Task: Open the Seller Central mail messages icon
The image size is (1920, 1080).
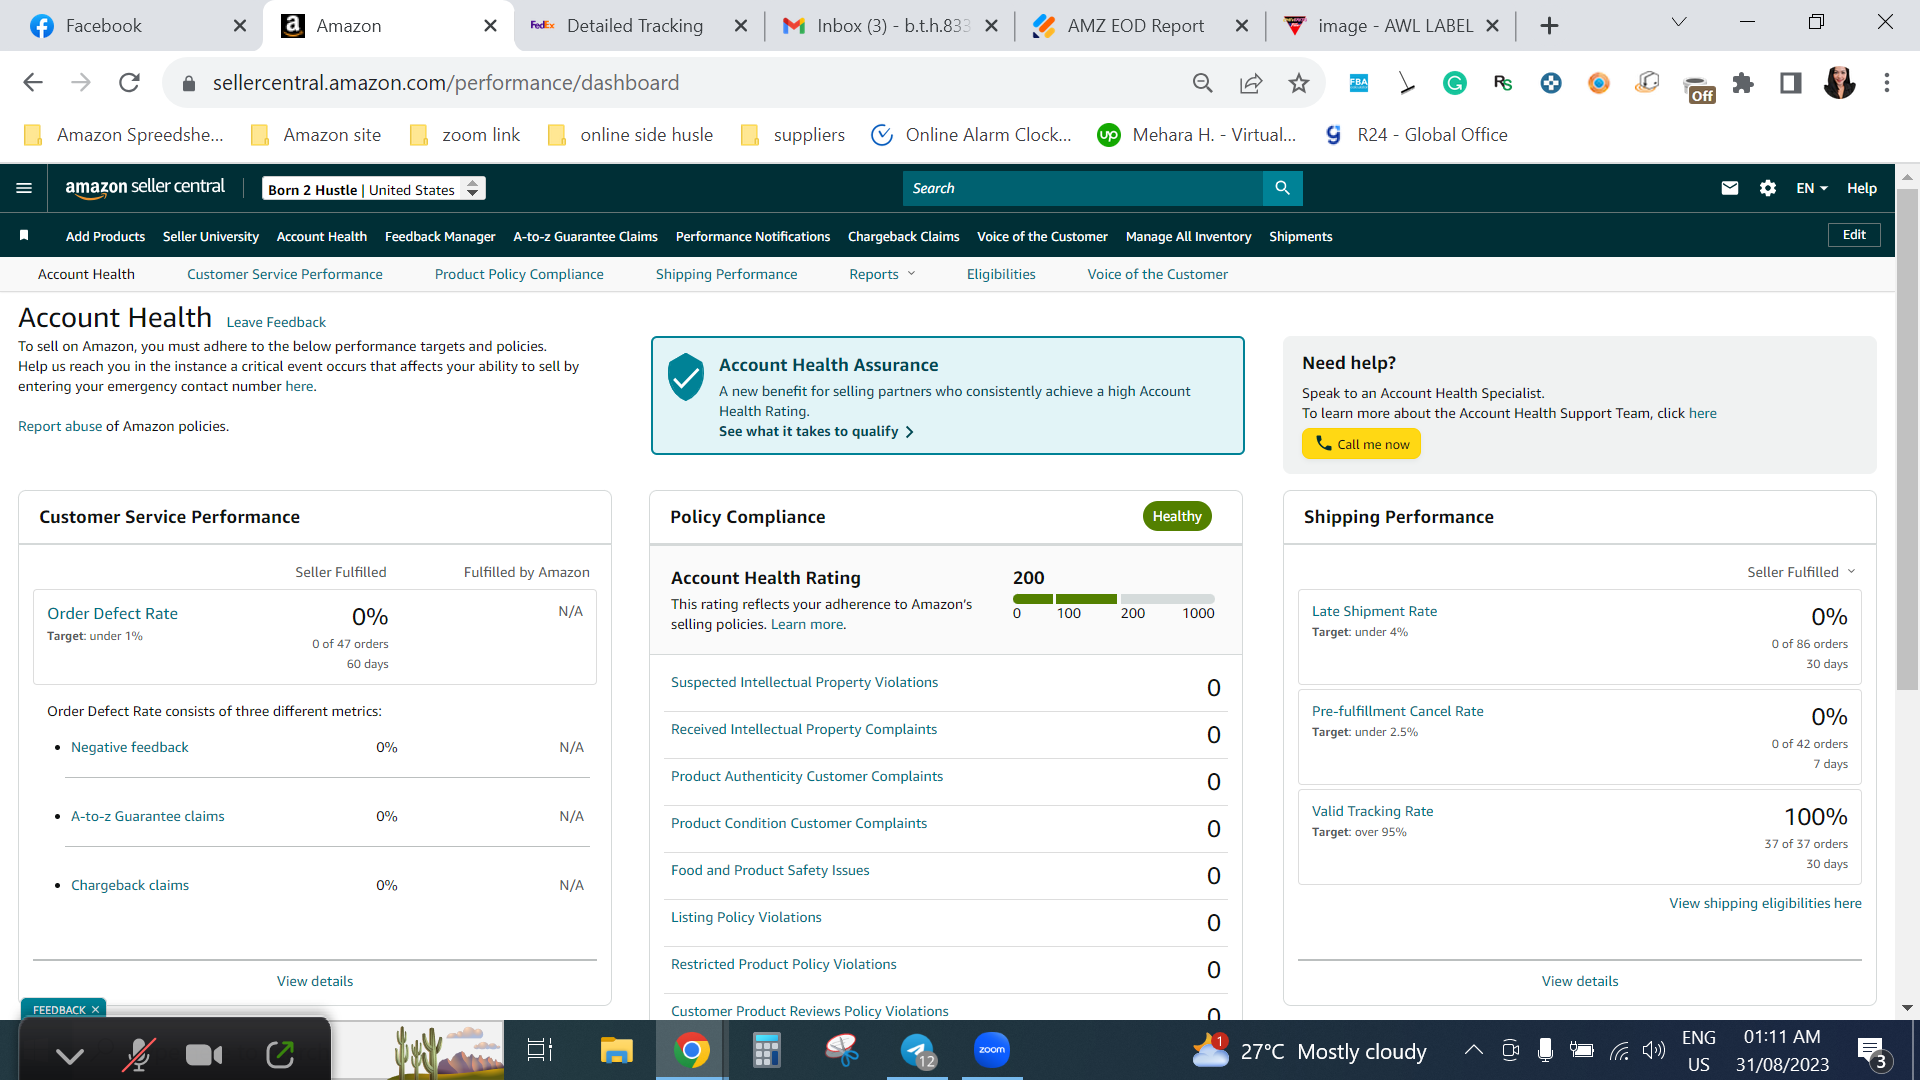Action: [1730, 188]
